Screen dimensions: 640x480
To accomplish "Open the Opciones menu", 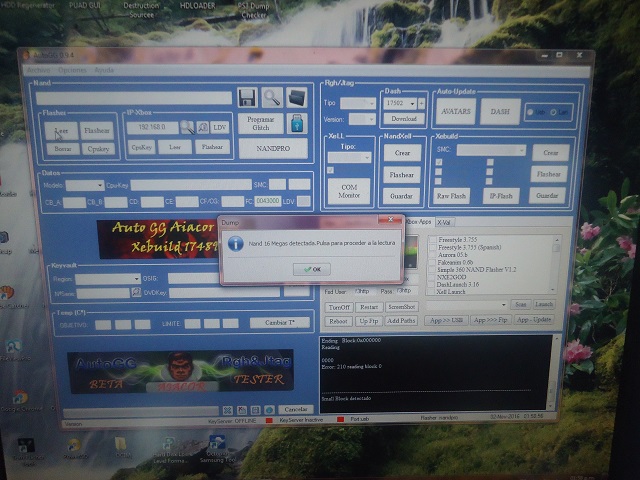I will (71, 70).
